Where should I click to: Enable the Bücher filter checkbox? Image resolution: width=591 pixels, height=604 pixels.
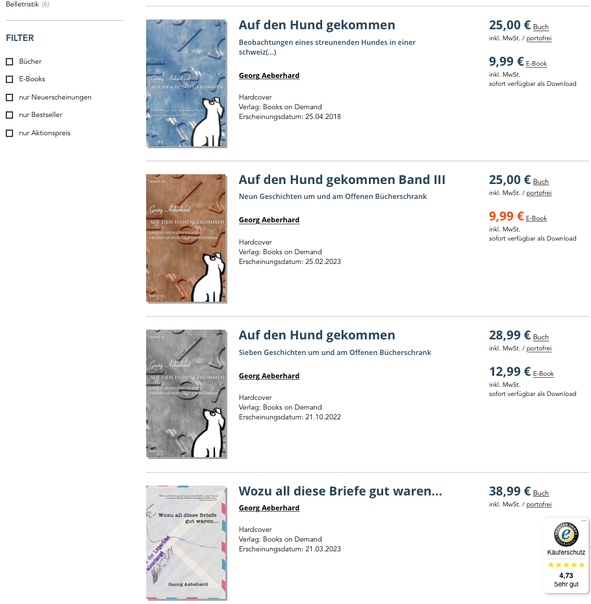[10, 62]
